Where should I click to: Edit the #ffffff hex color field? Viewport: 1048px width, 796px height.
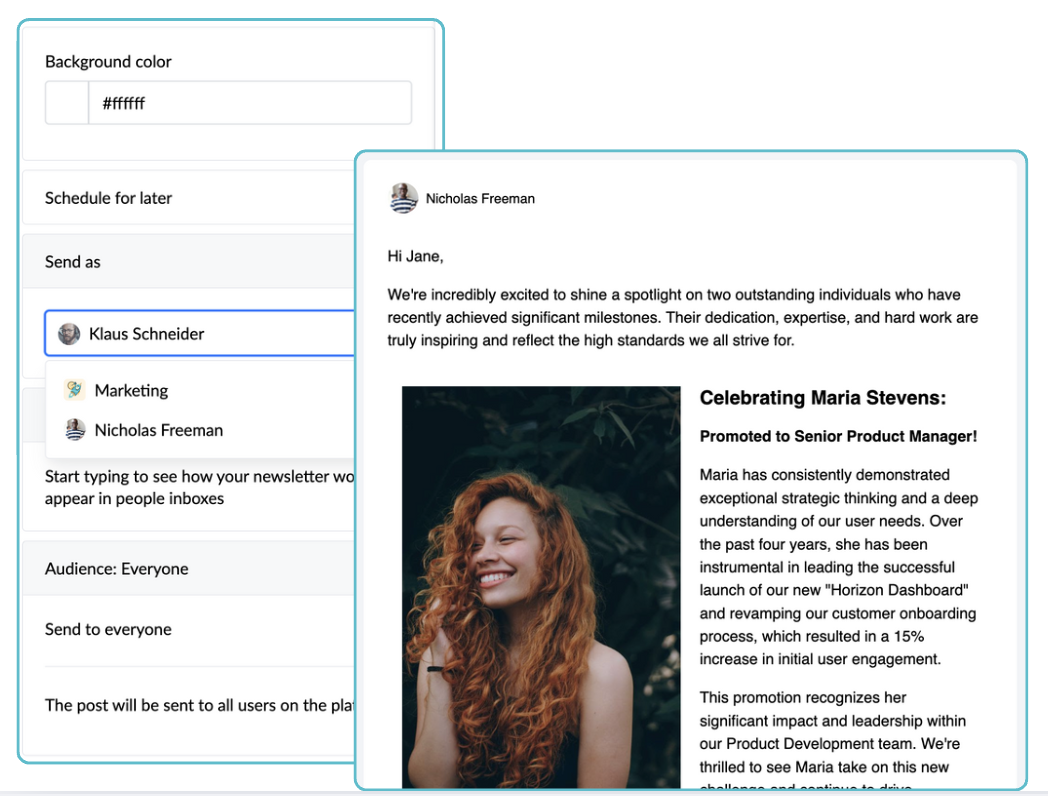click(250, 103)
